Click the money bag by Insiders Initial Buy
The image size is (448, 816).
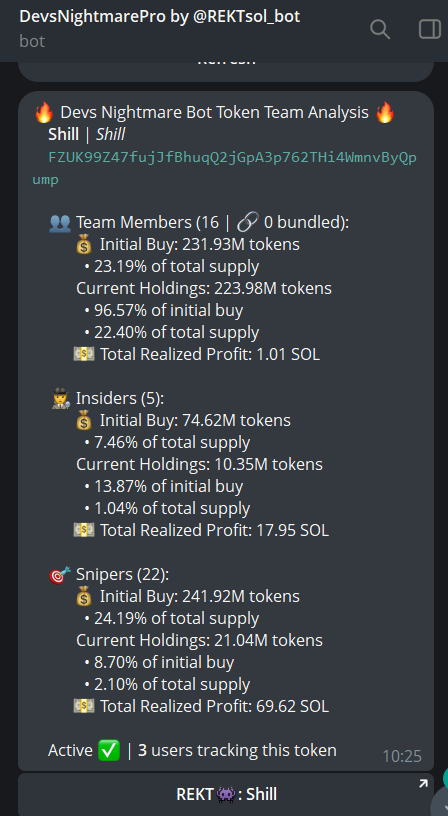(x=84, y=420)
